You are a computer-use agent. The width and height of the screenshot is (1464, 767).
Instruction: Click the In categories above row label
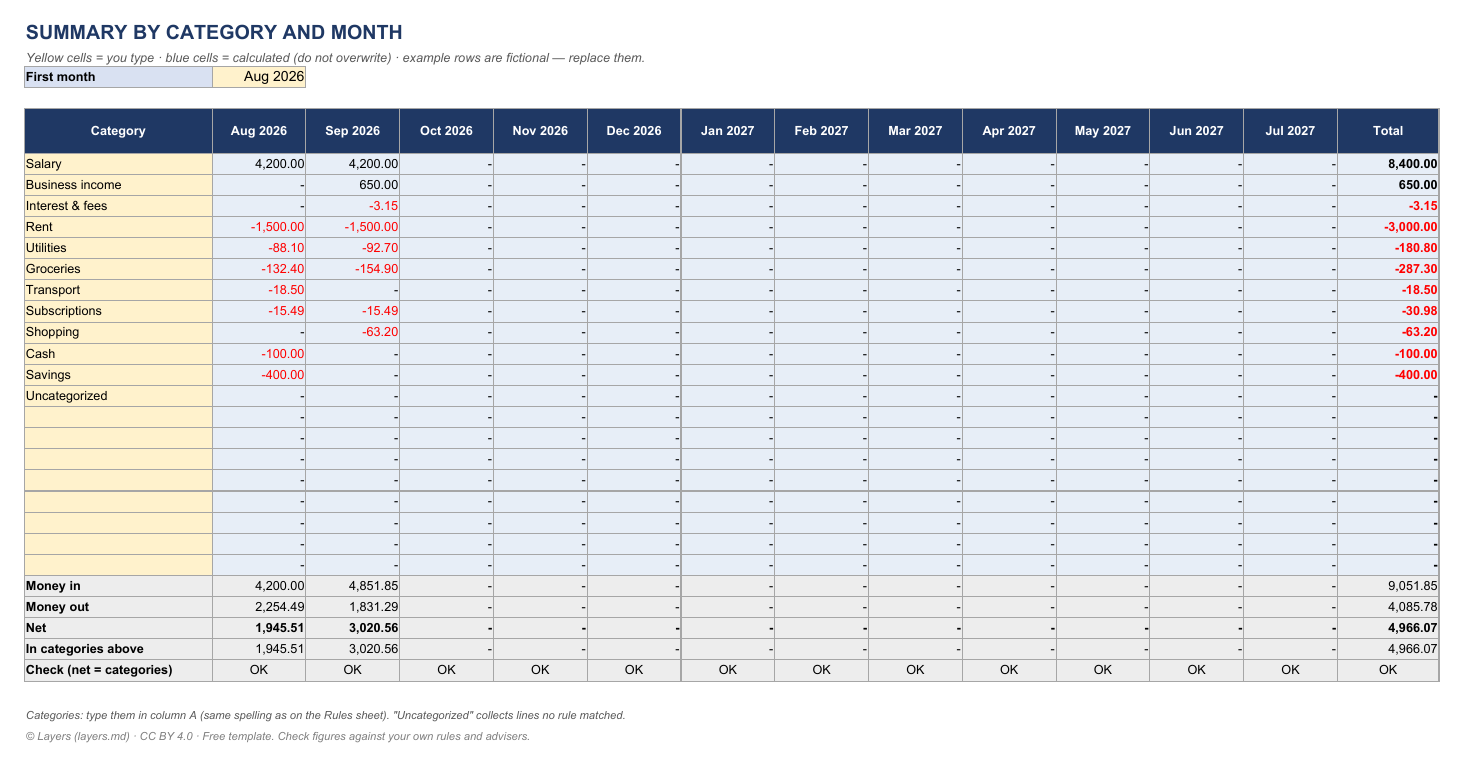119,649
